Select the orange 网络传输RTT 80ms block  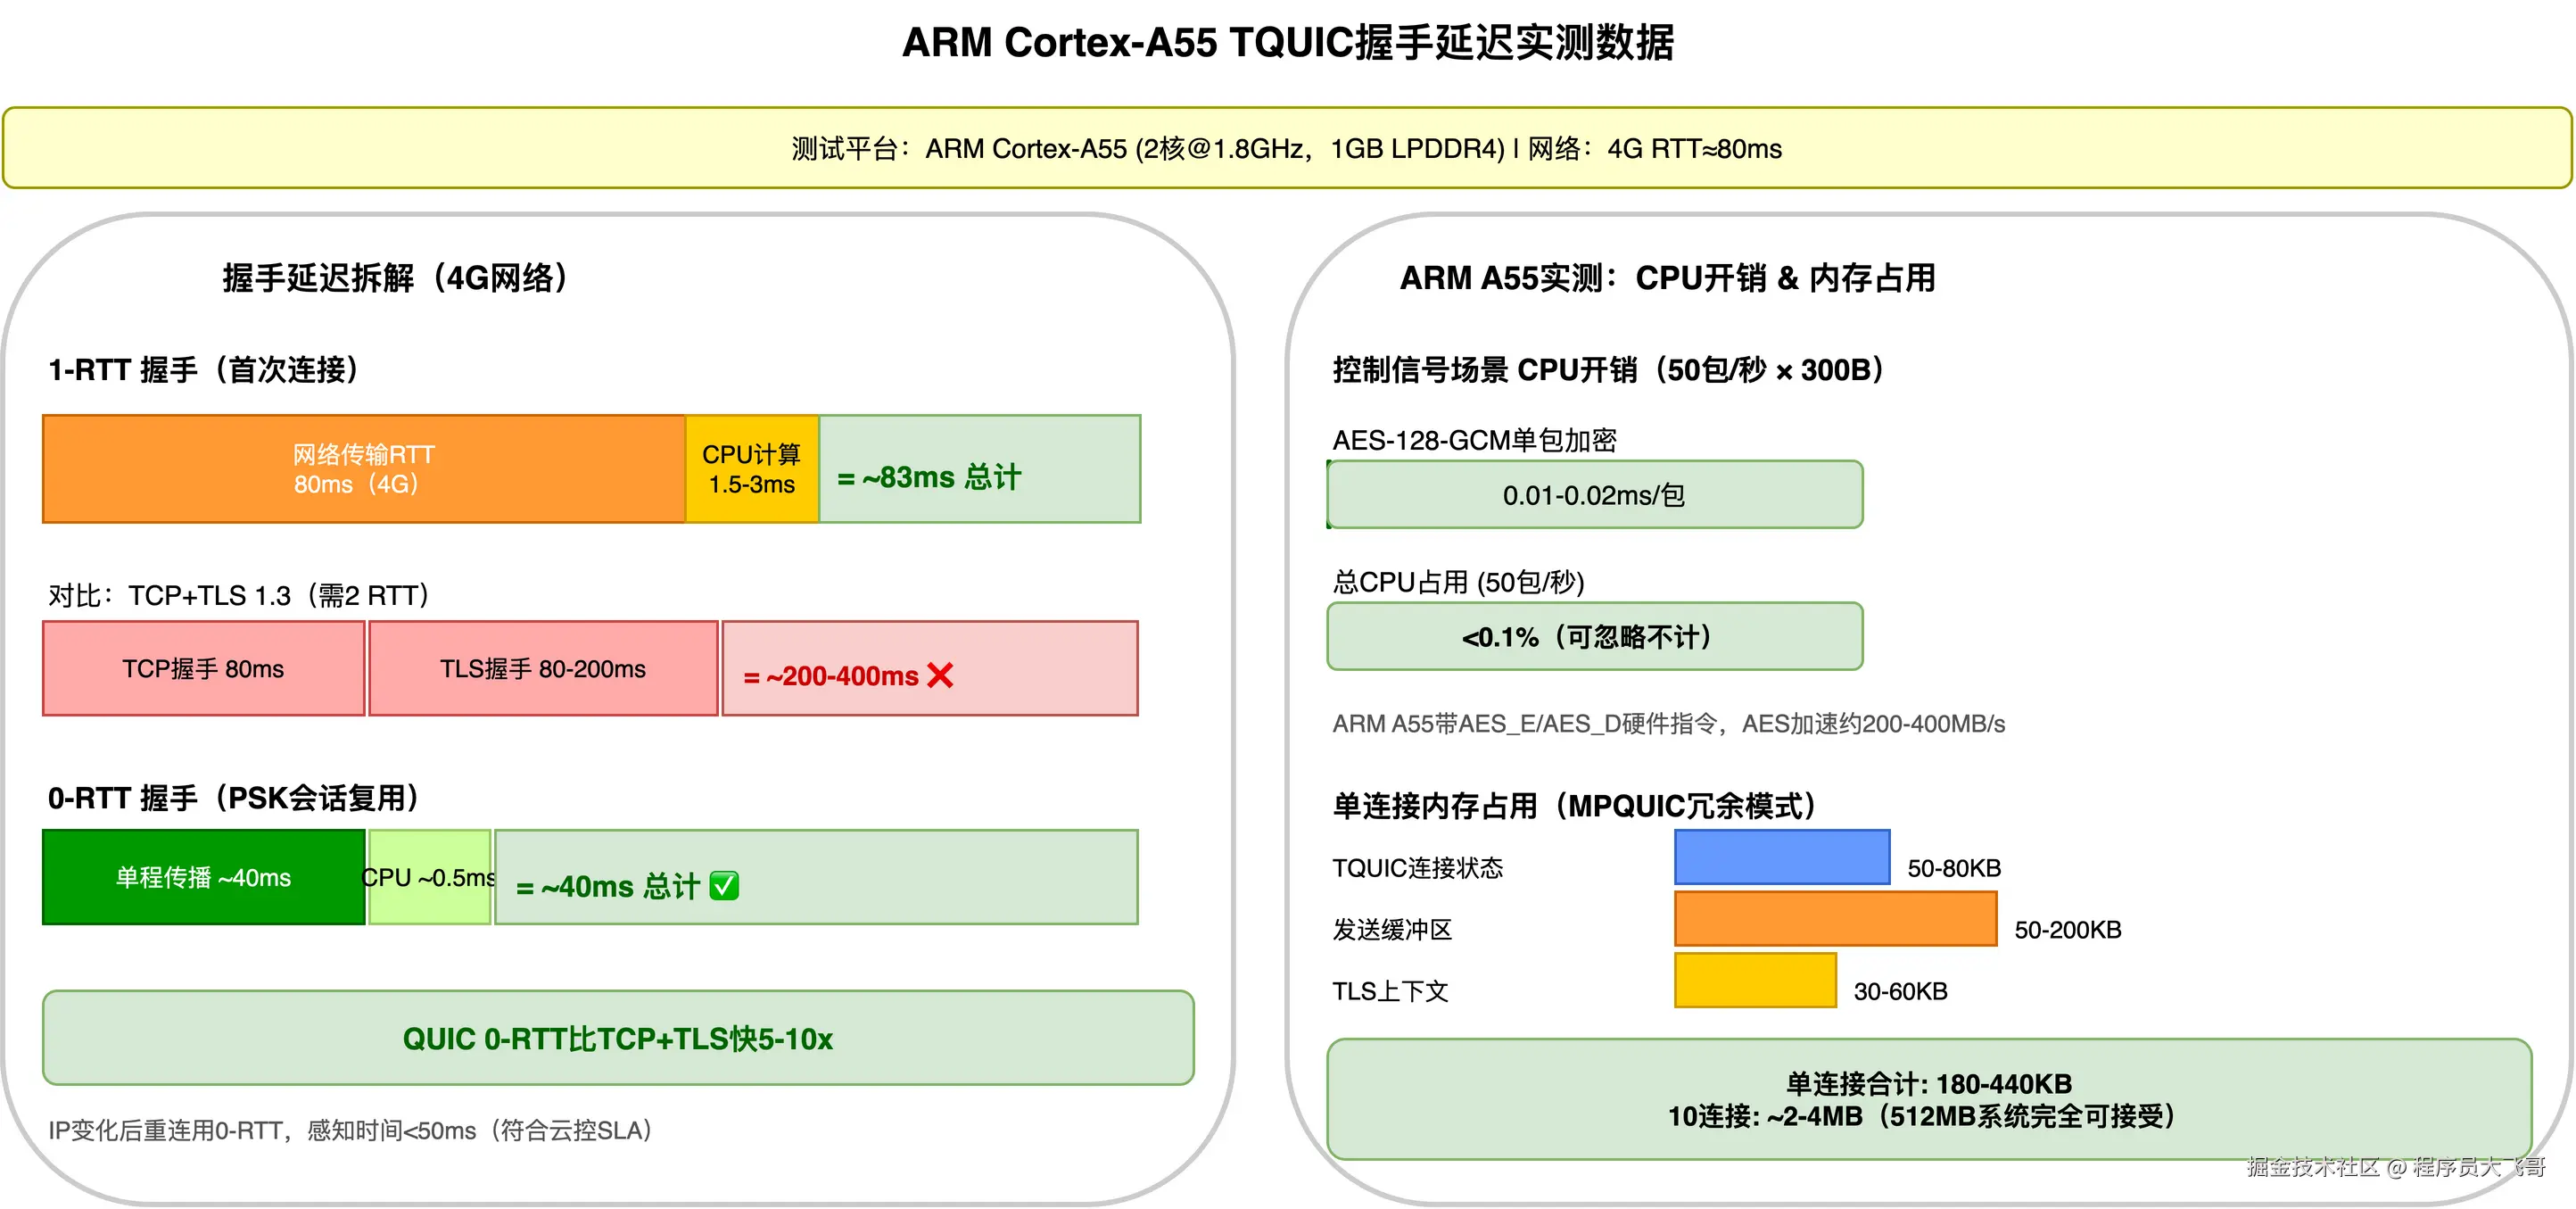(x=364, y=469)
